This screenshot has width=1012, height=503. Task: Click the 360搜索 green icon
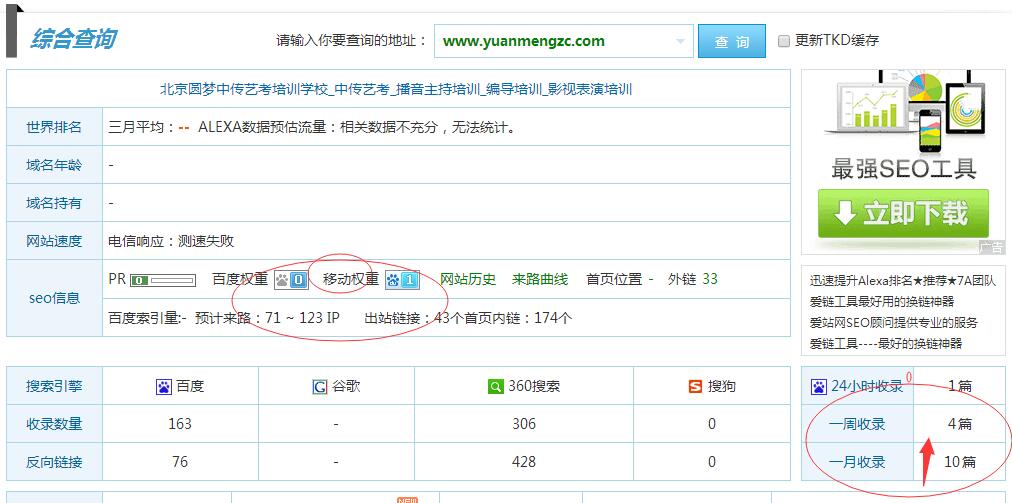(495, 386)
